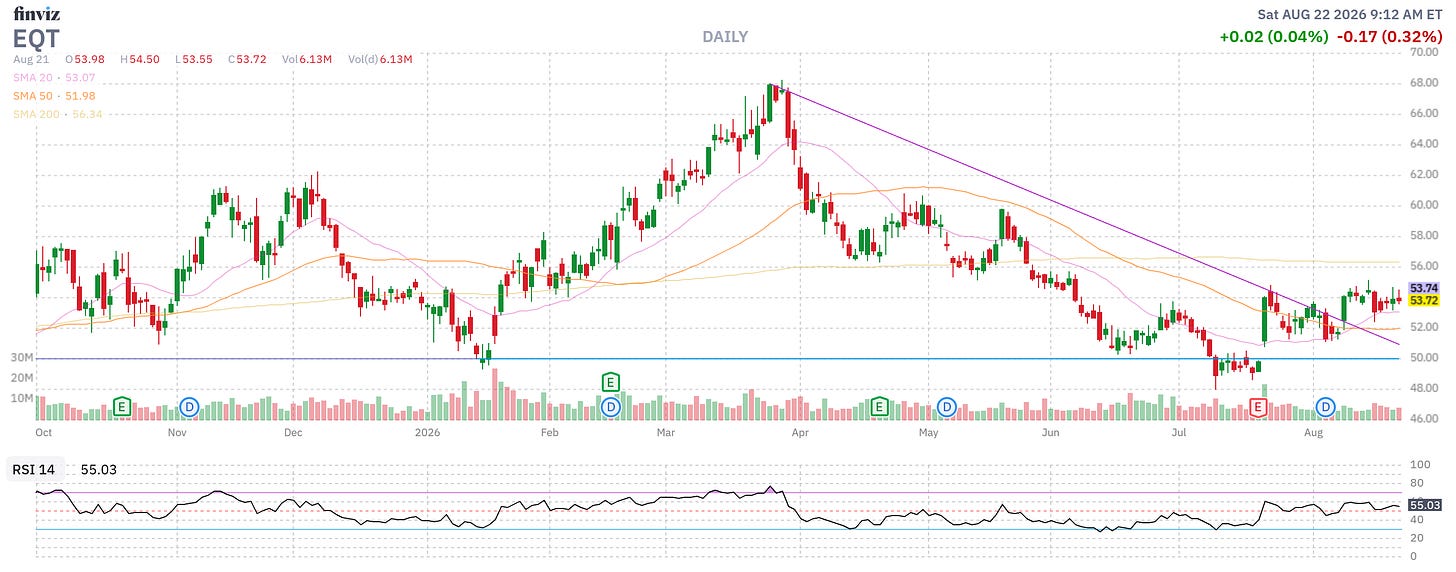The width and height of the screenshot is (1456, 572).
Task: Click the Mar label on time axis
Action: [x=667, y=433]
